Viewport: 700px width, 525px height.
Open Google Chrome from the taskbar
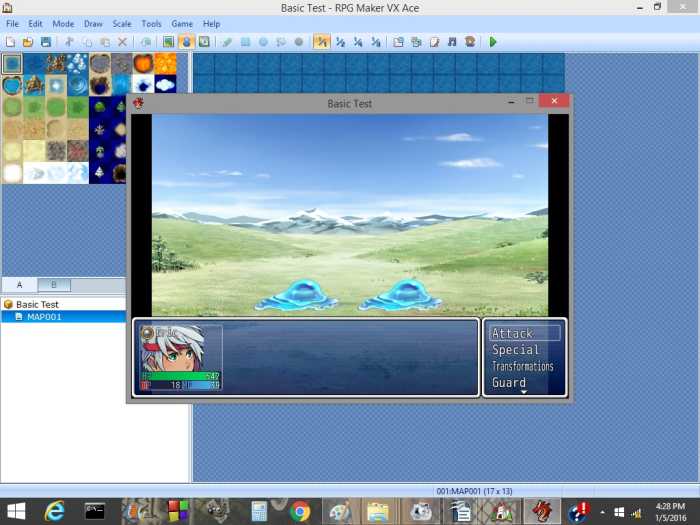point(299,512)
